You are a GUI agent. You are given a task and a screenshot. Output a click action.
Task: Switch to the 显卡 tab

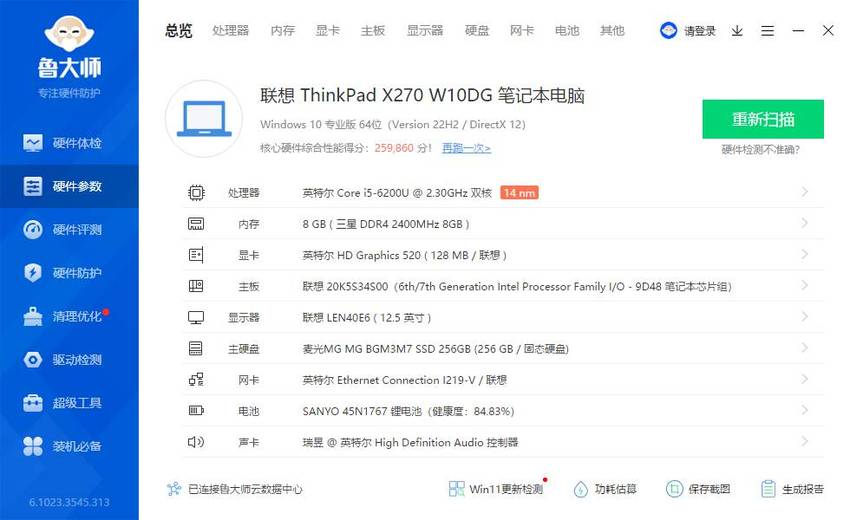[327, 30]
